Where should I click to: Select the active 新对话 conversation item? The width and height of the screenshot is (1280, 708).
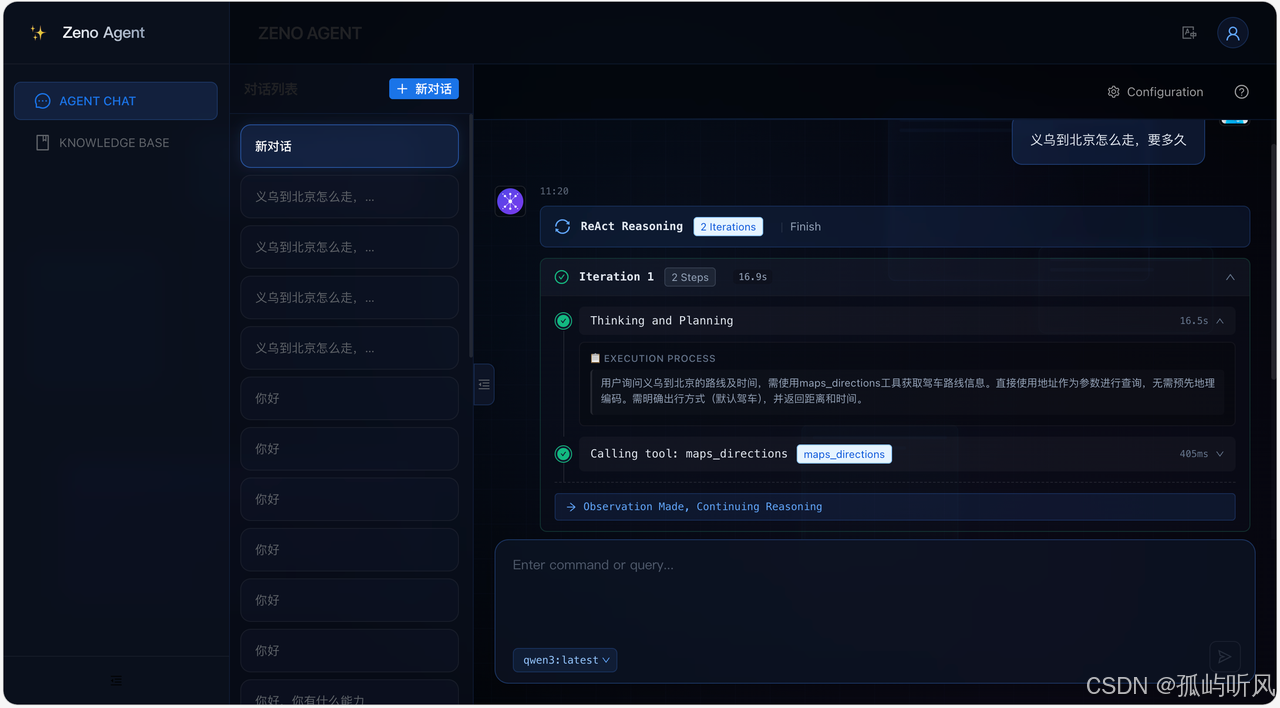coord(349,146)
